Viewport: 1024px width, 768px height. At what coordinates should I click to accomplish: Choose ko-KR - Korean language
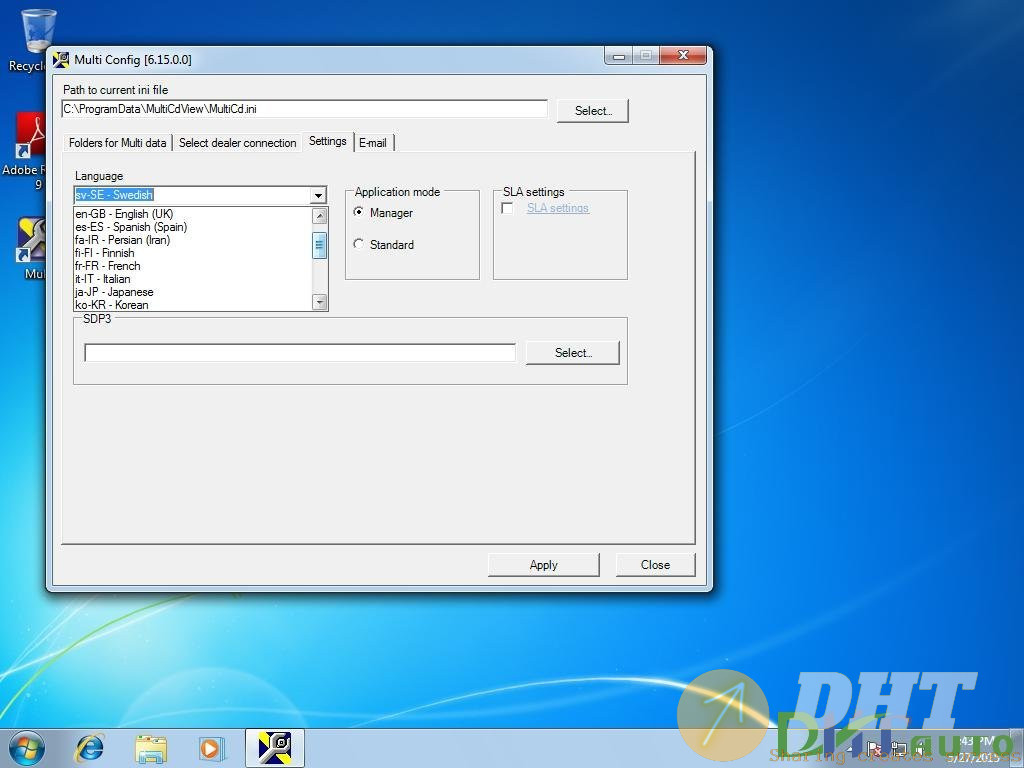point(193,305)
